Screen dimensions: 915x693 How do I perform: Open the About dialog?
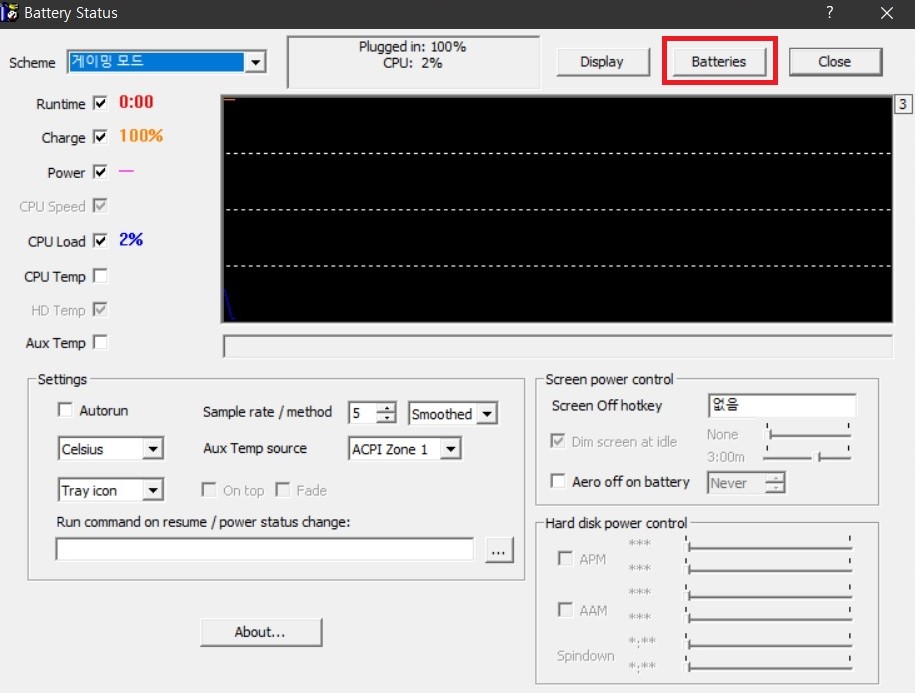(260, 632)
